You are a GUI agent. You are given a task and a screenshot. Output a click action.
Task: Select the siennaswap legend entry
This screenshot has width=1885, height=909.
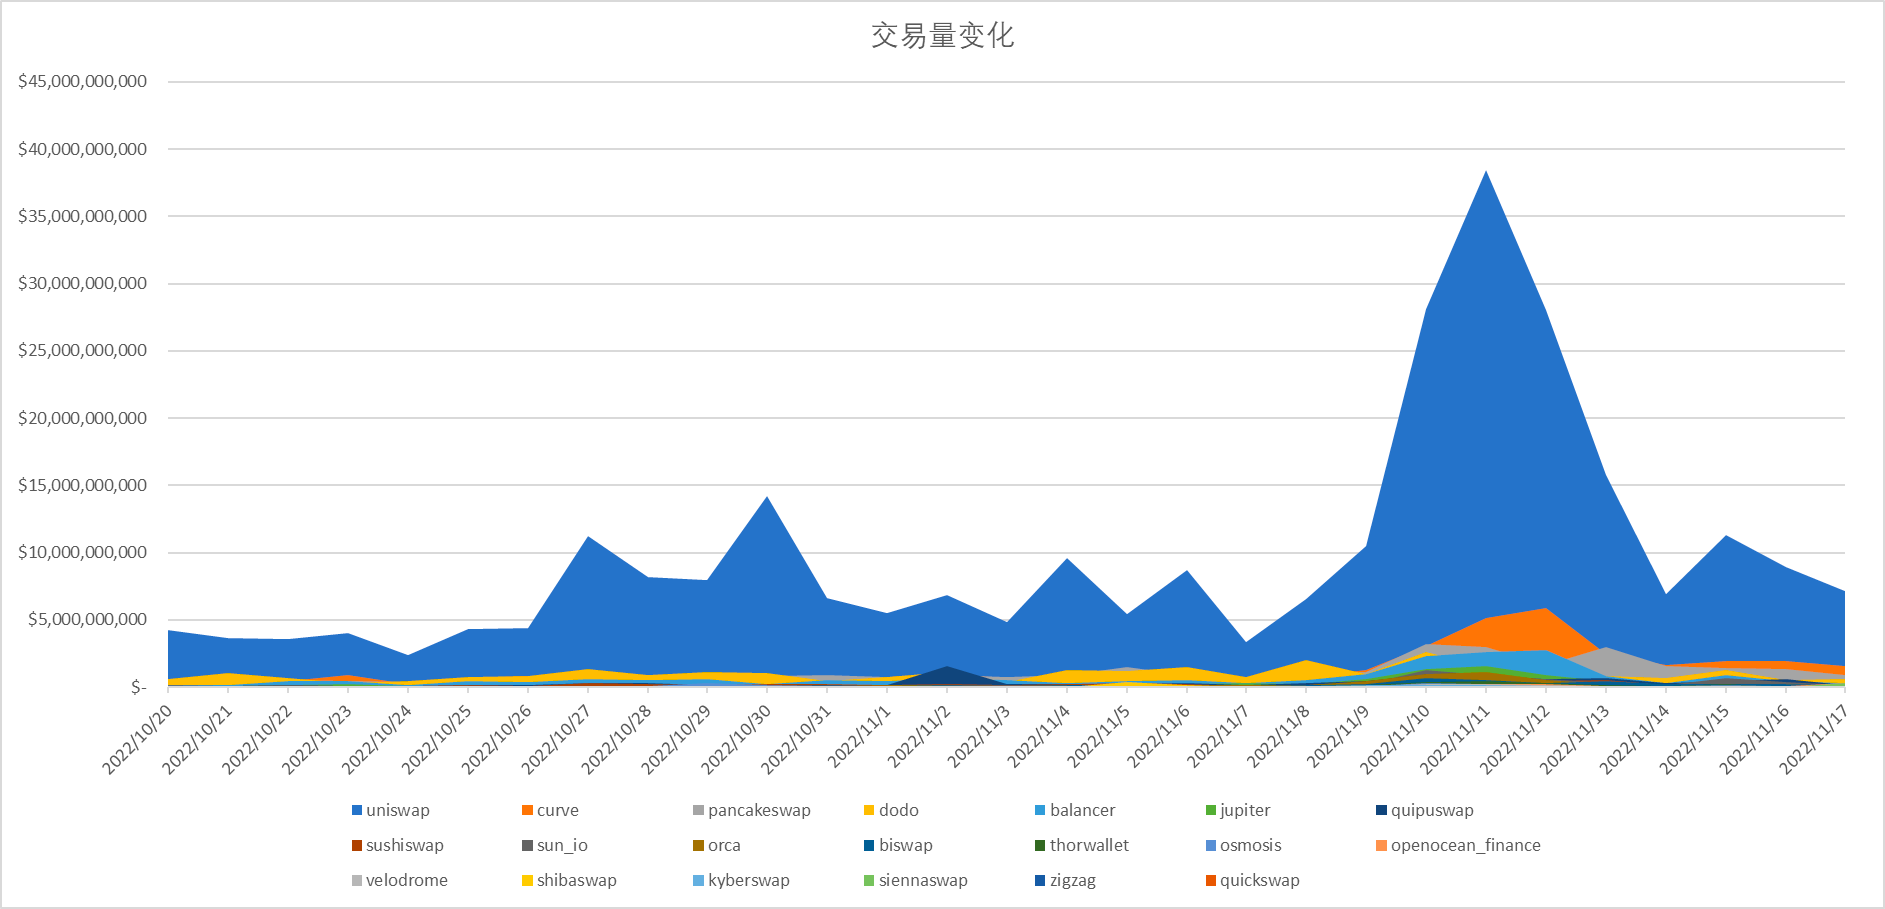click(916, 880)
